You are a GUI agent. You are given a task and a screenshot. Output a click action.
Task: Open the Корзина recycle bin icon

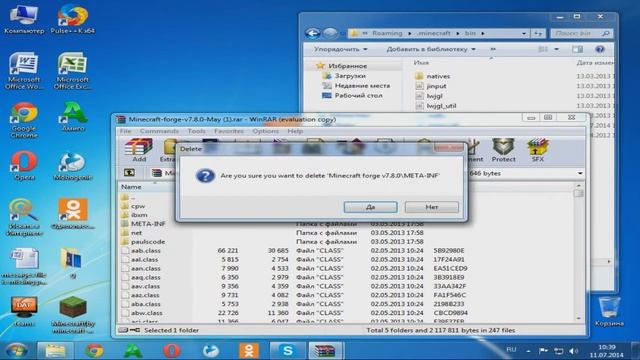(x=609, y=311)
